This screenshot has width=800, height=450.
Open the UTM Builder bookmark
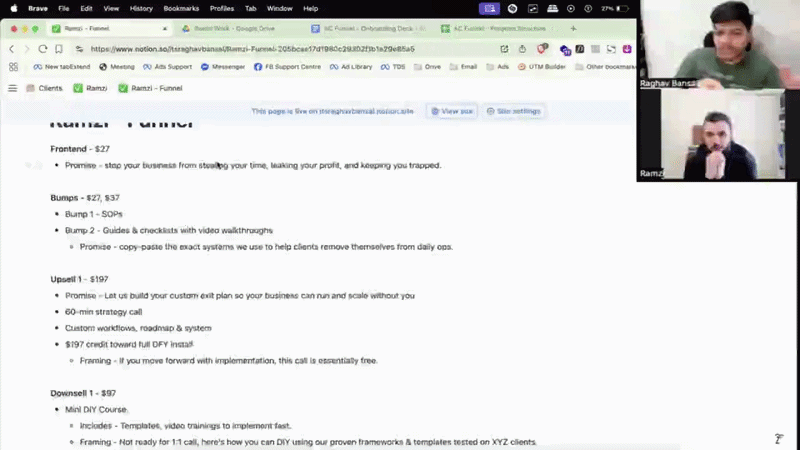pos(542,67)
